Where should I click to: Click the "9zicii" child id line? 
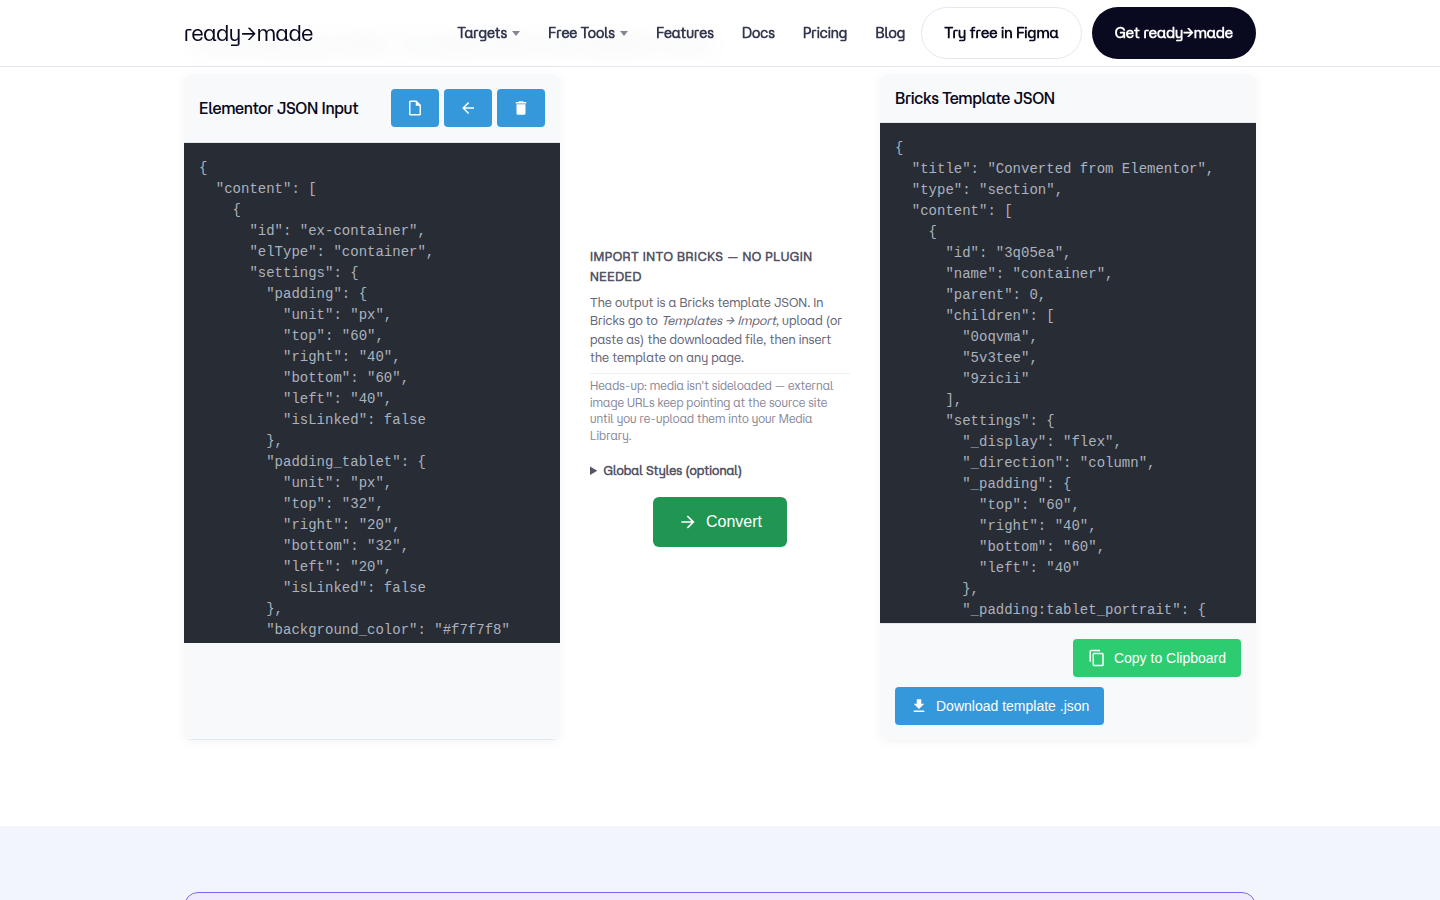coord(995,378)
